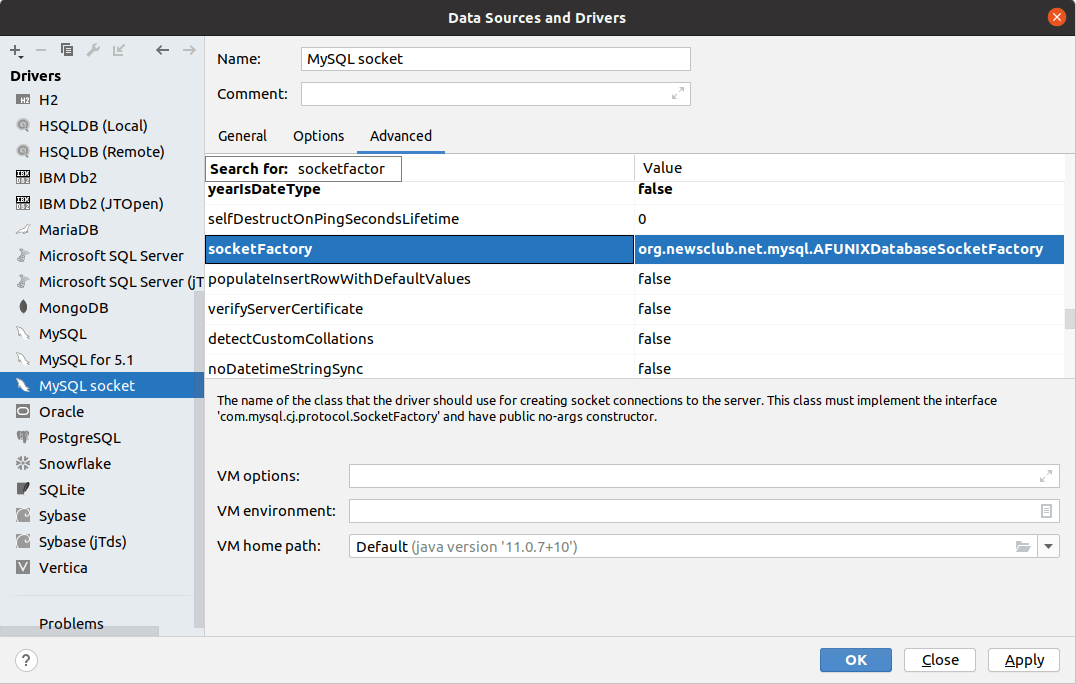This screenshot has width=1076, height=684.
Task: Open the General tab
Action: [x=242, y=136]
